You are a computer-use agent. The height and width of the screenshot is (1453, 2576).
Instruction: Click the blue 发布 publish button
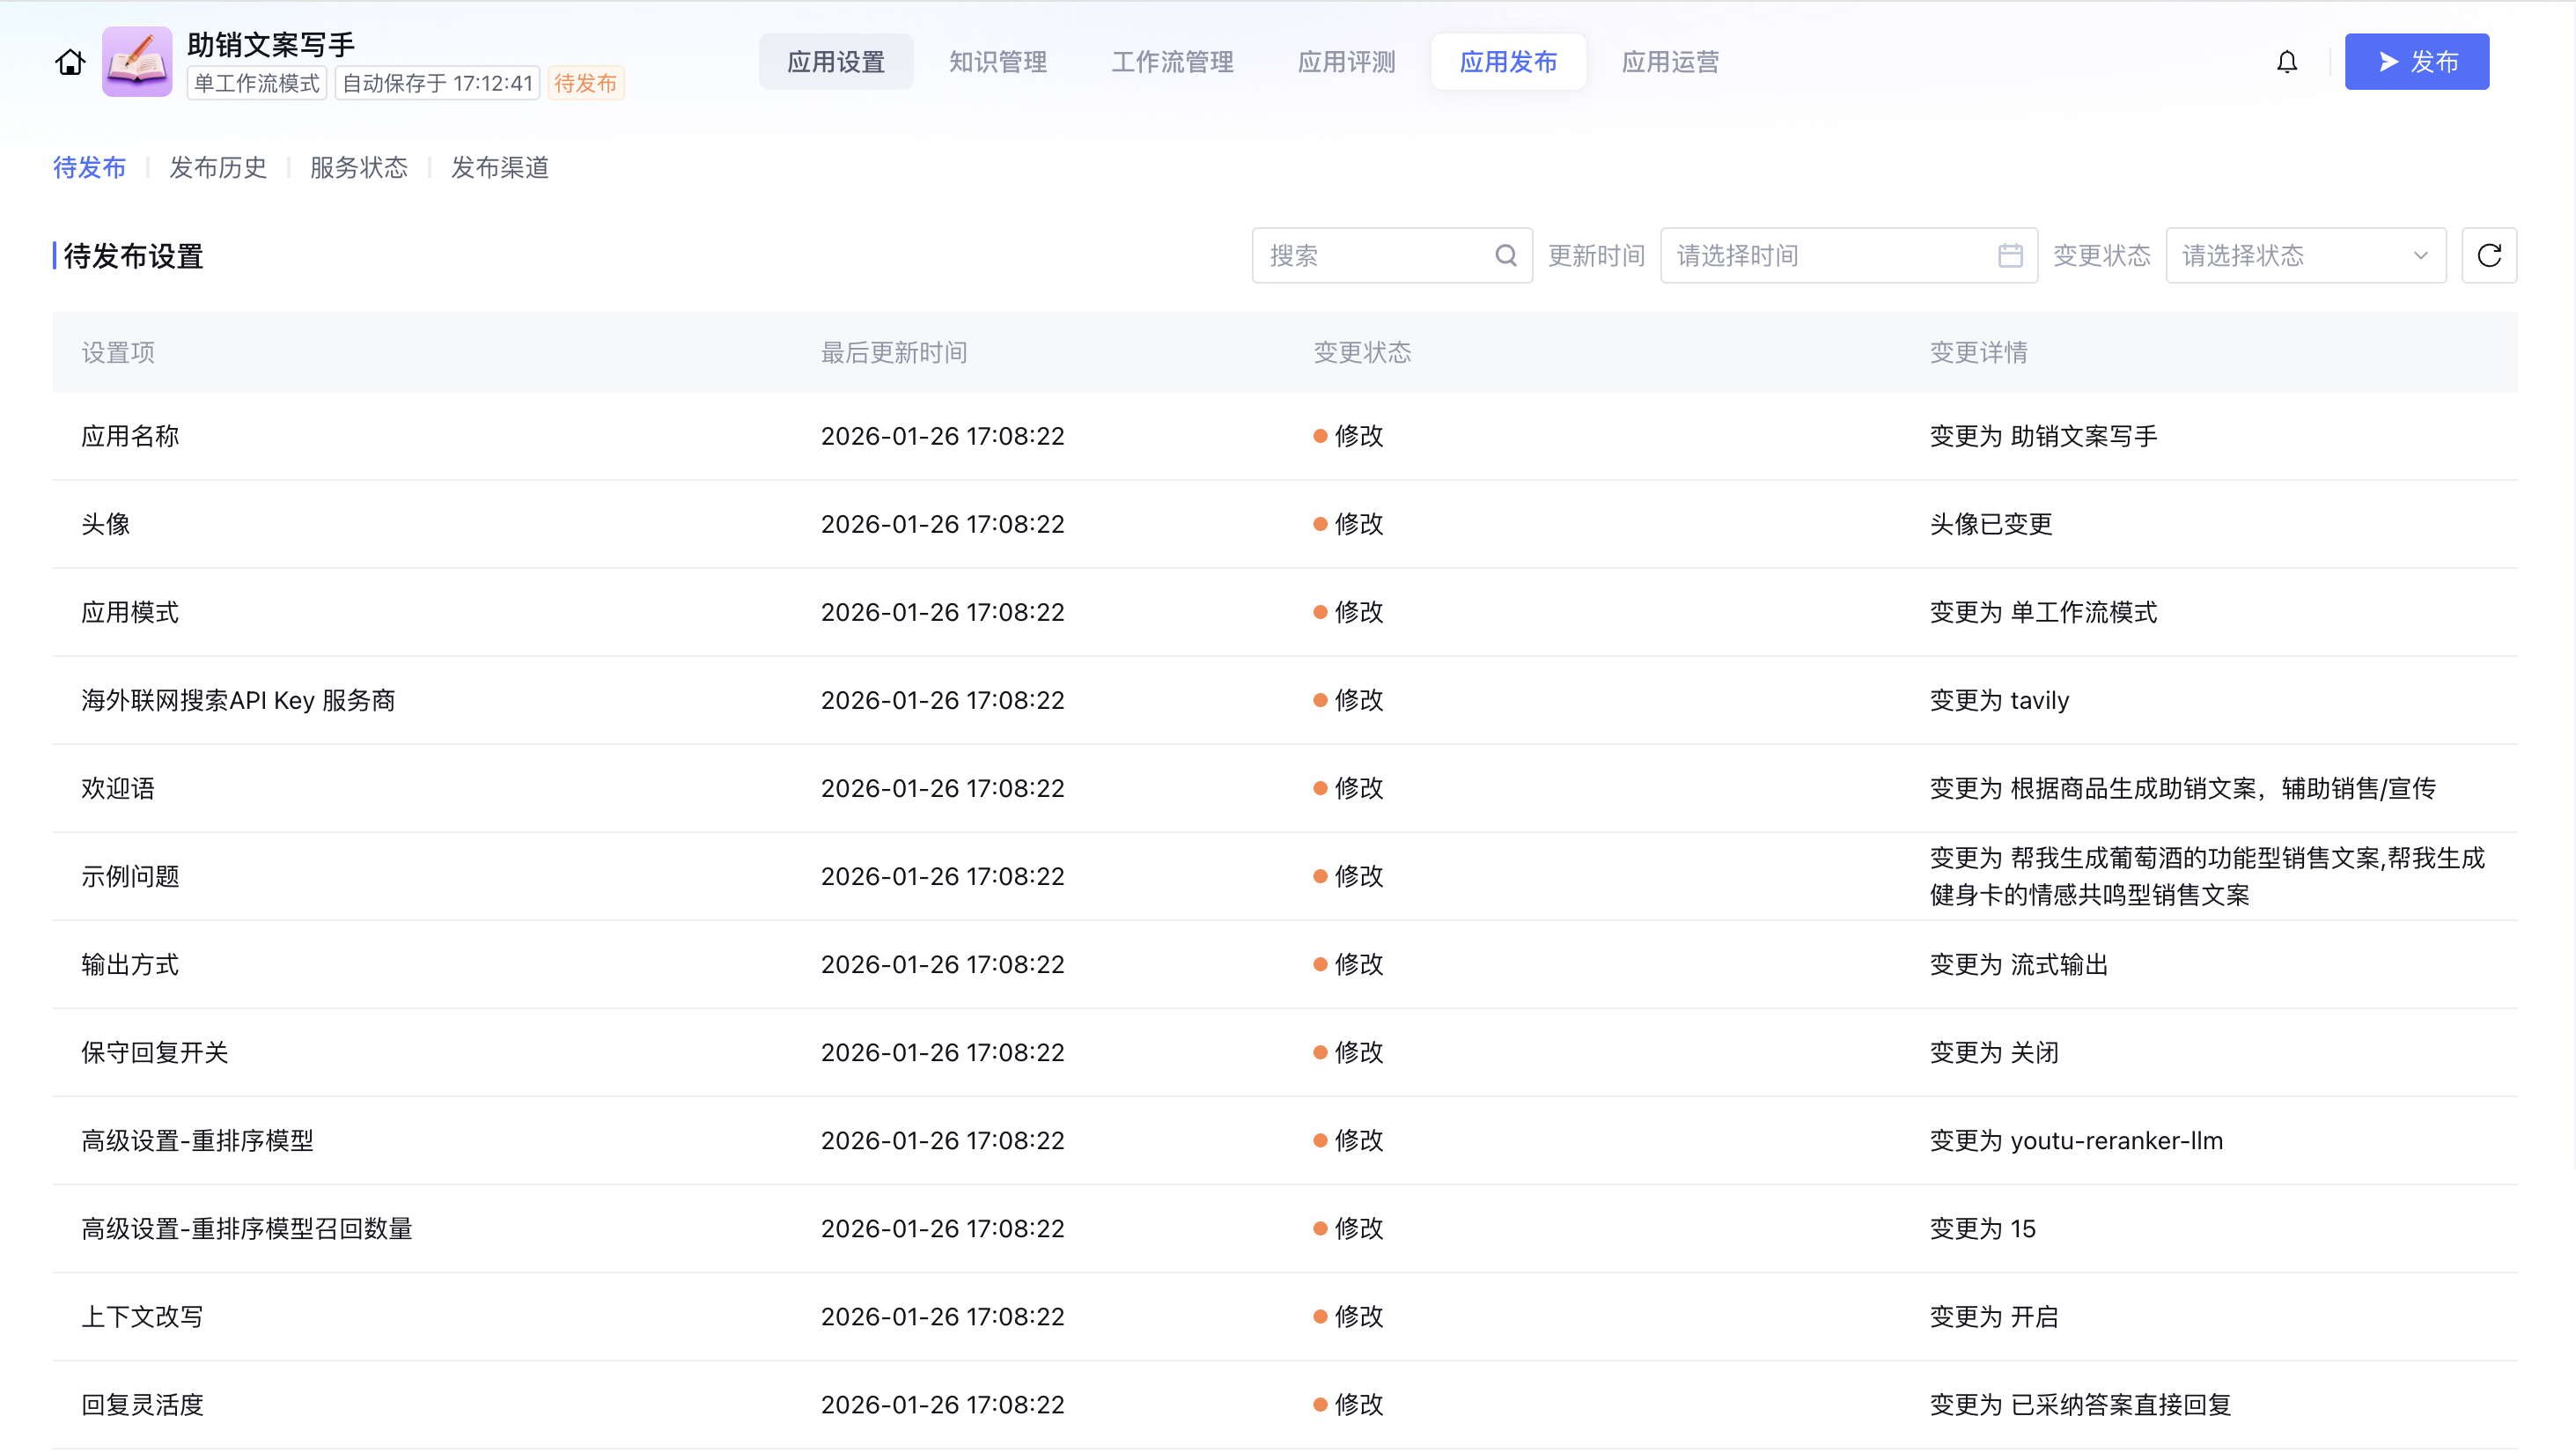(x=2416, y=62)
